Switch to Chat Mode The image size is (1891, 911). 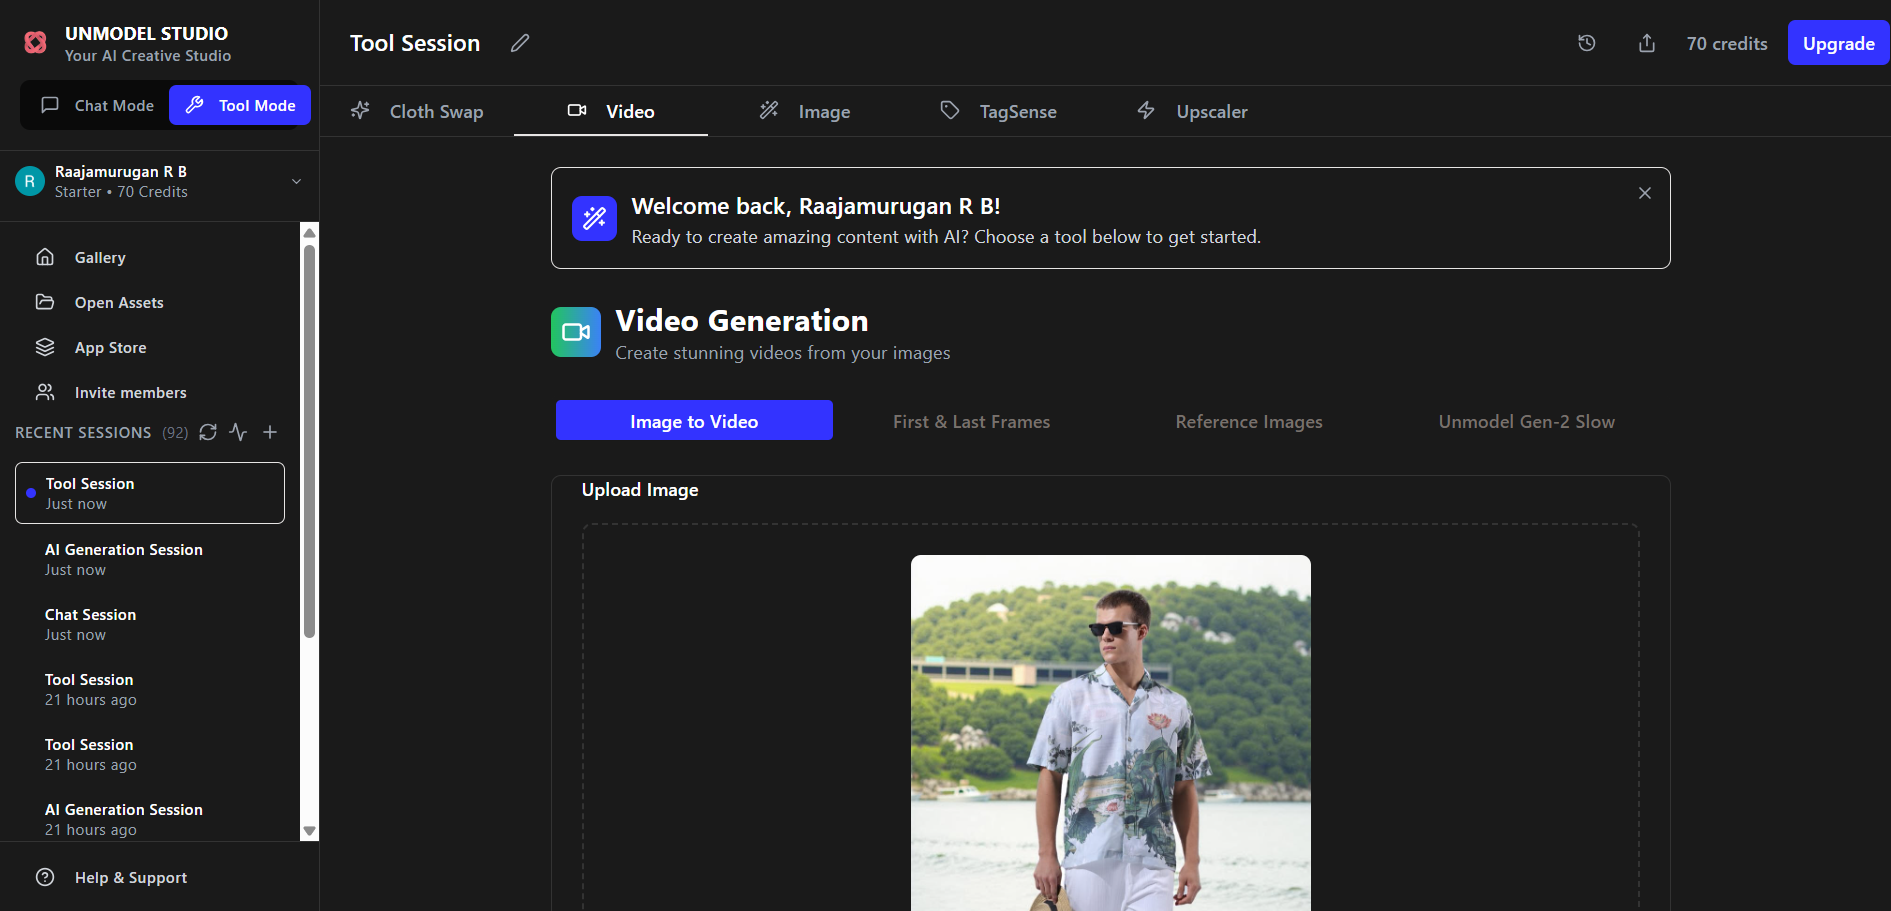[x=97, y=105]
